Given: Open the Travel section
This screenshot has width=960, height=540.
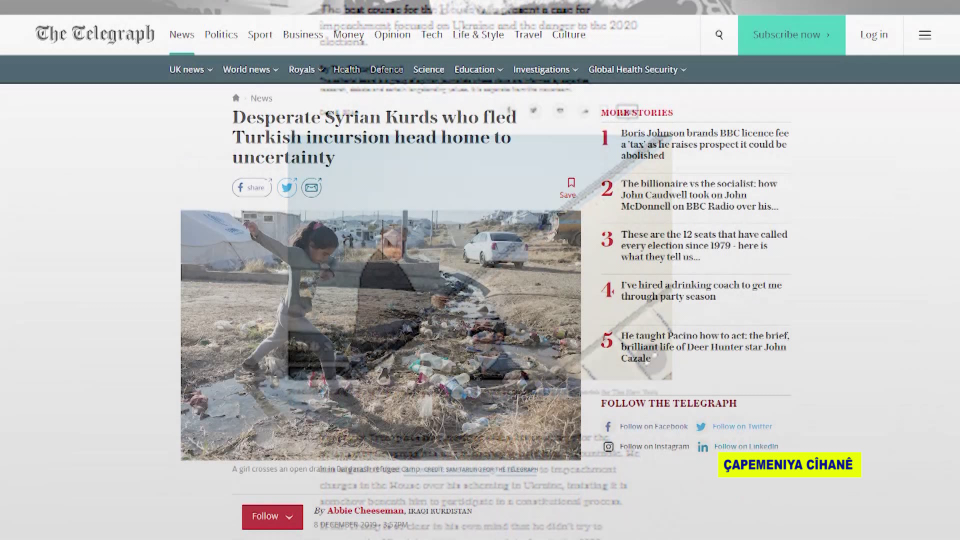Looking at the screenshot, I should pos(528,35).
